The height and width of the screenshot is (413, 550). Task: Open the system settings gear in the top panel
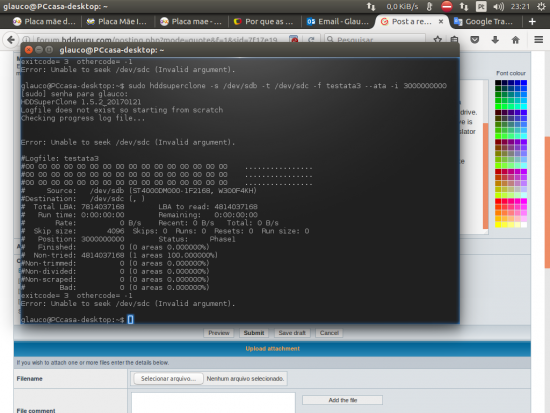coord(541,6)
